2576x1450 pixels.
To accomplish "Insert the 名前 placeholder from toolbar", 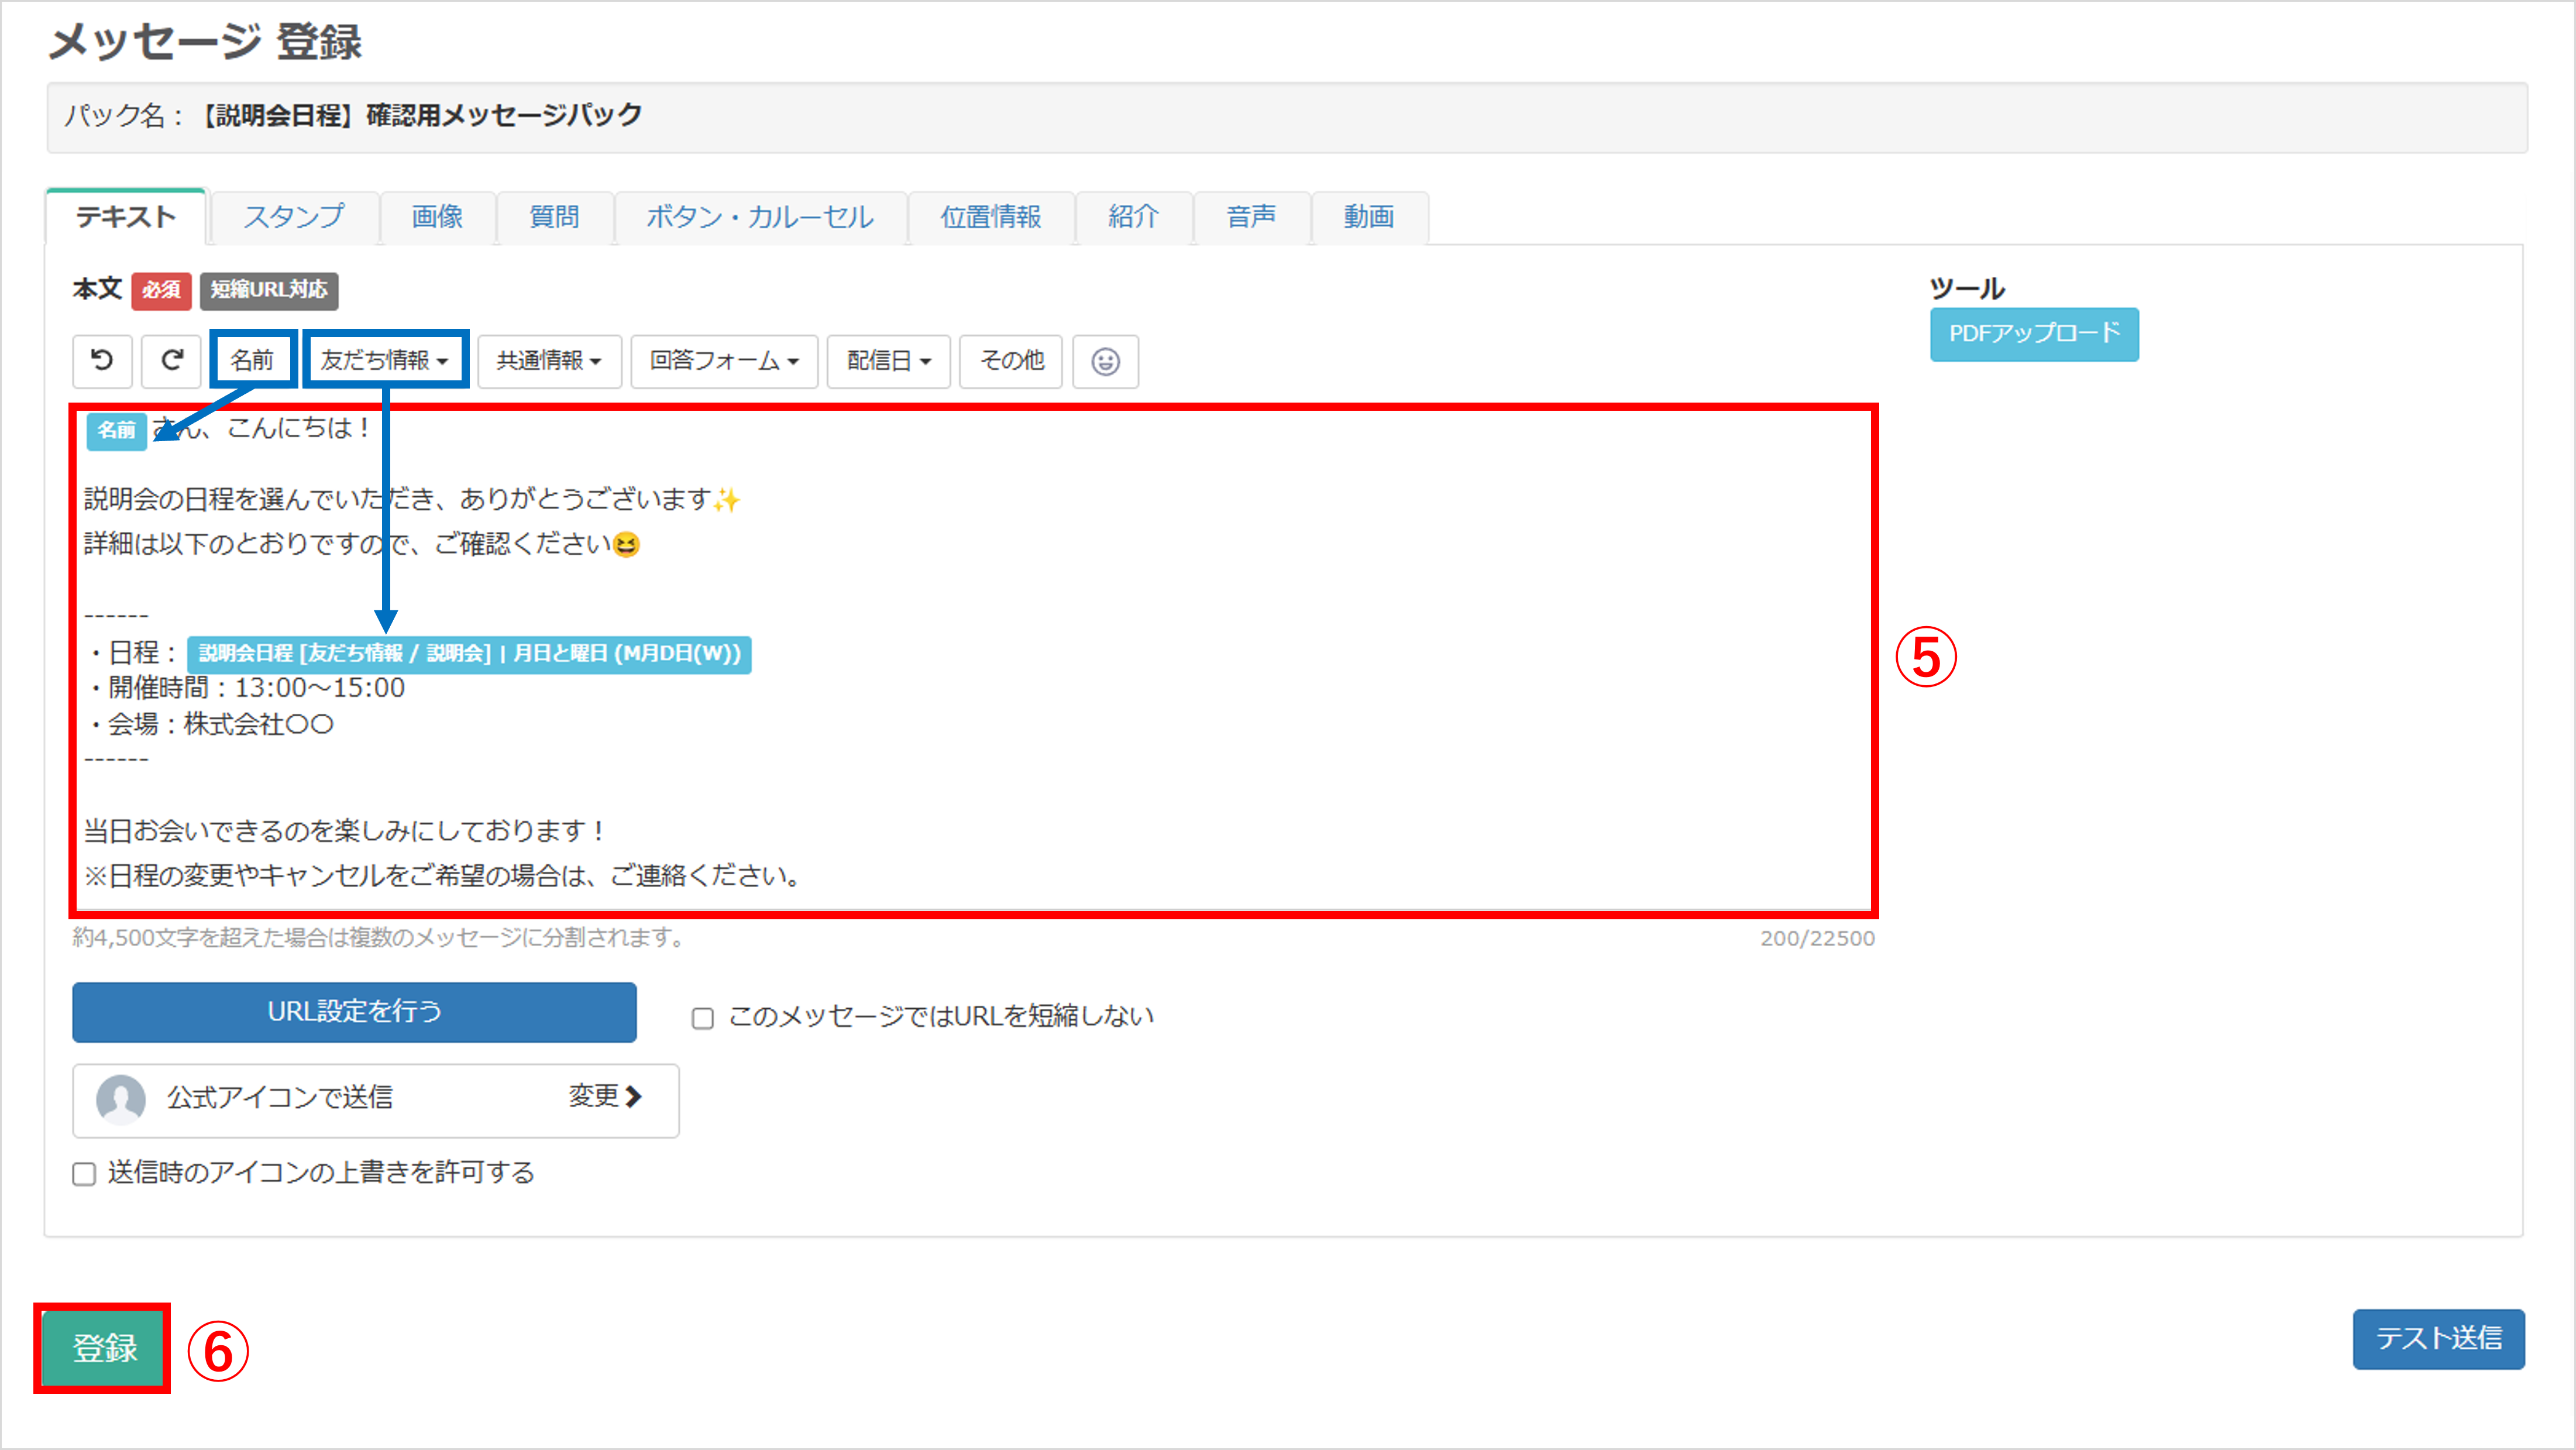I will [252, 360].
